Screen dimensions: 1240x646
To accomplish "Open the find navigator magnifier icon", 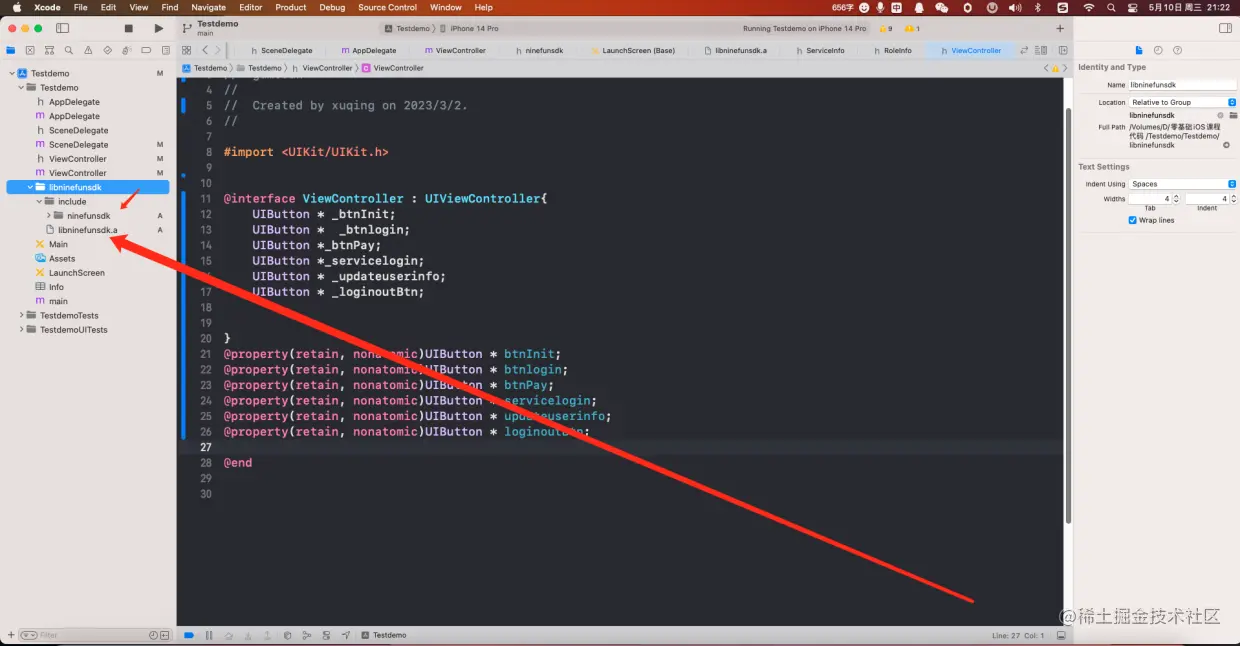I will point(68,50).
